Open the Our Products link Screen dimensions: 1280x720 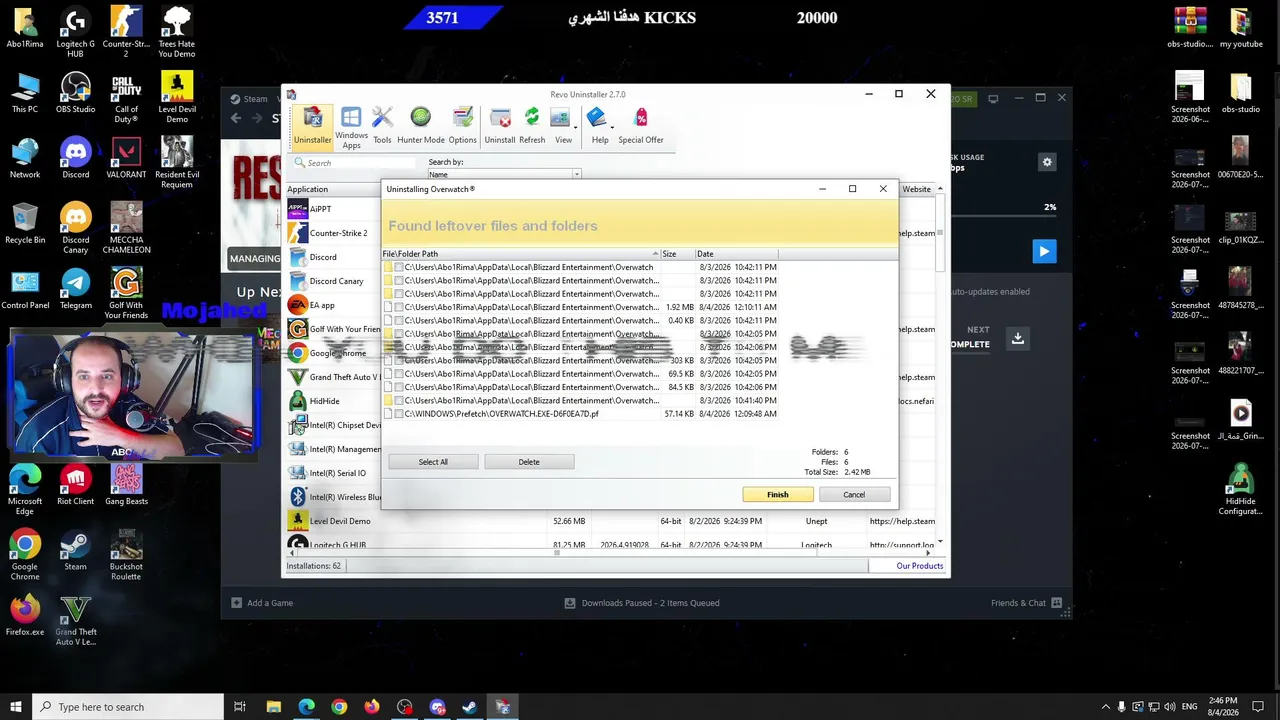click(920, 566)
